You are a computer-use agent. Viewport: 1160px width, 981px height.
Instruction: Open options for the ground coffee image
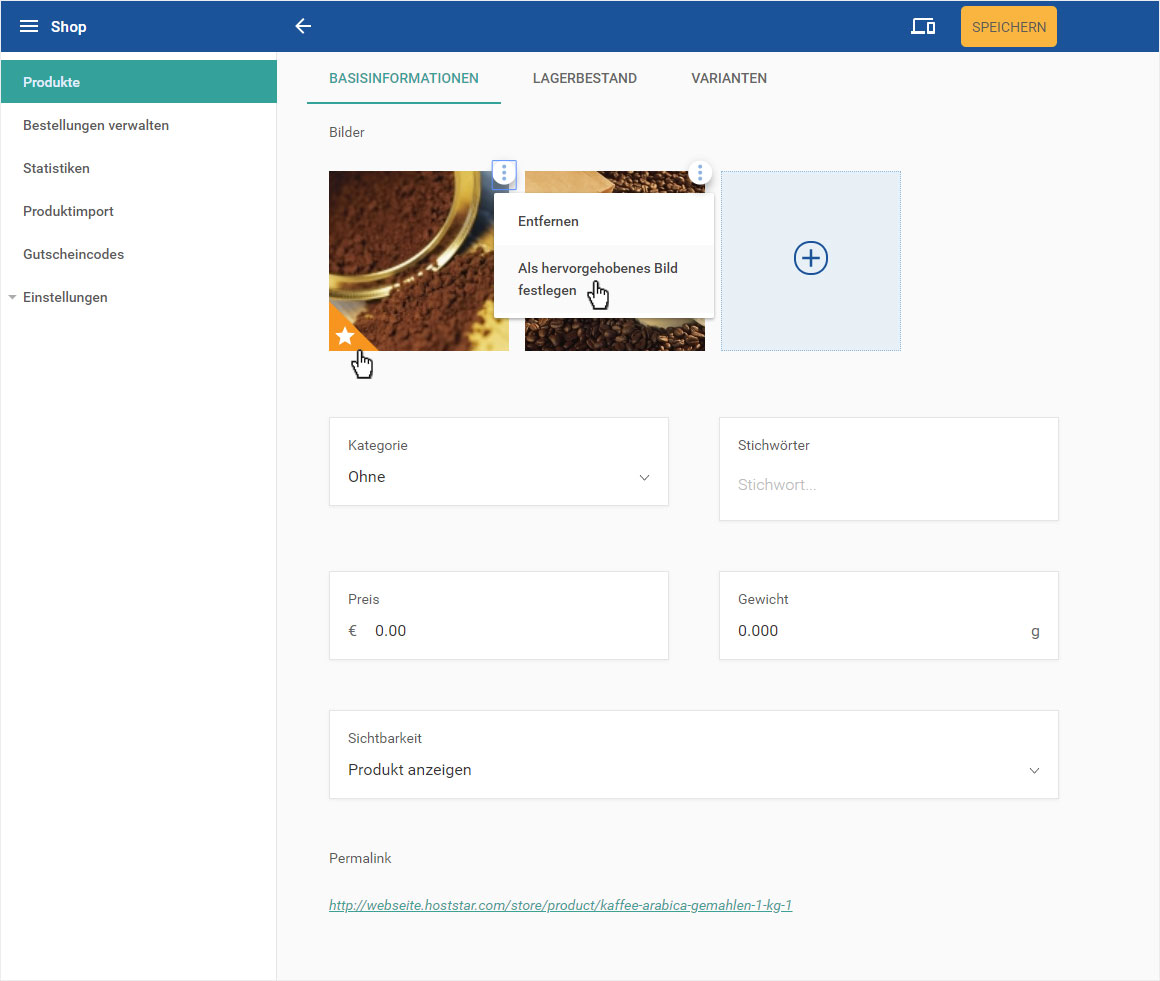click(504, 173)
